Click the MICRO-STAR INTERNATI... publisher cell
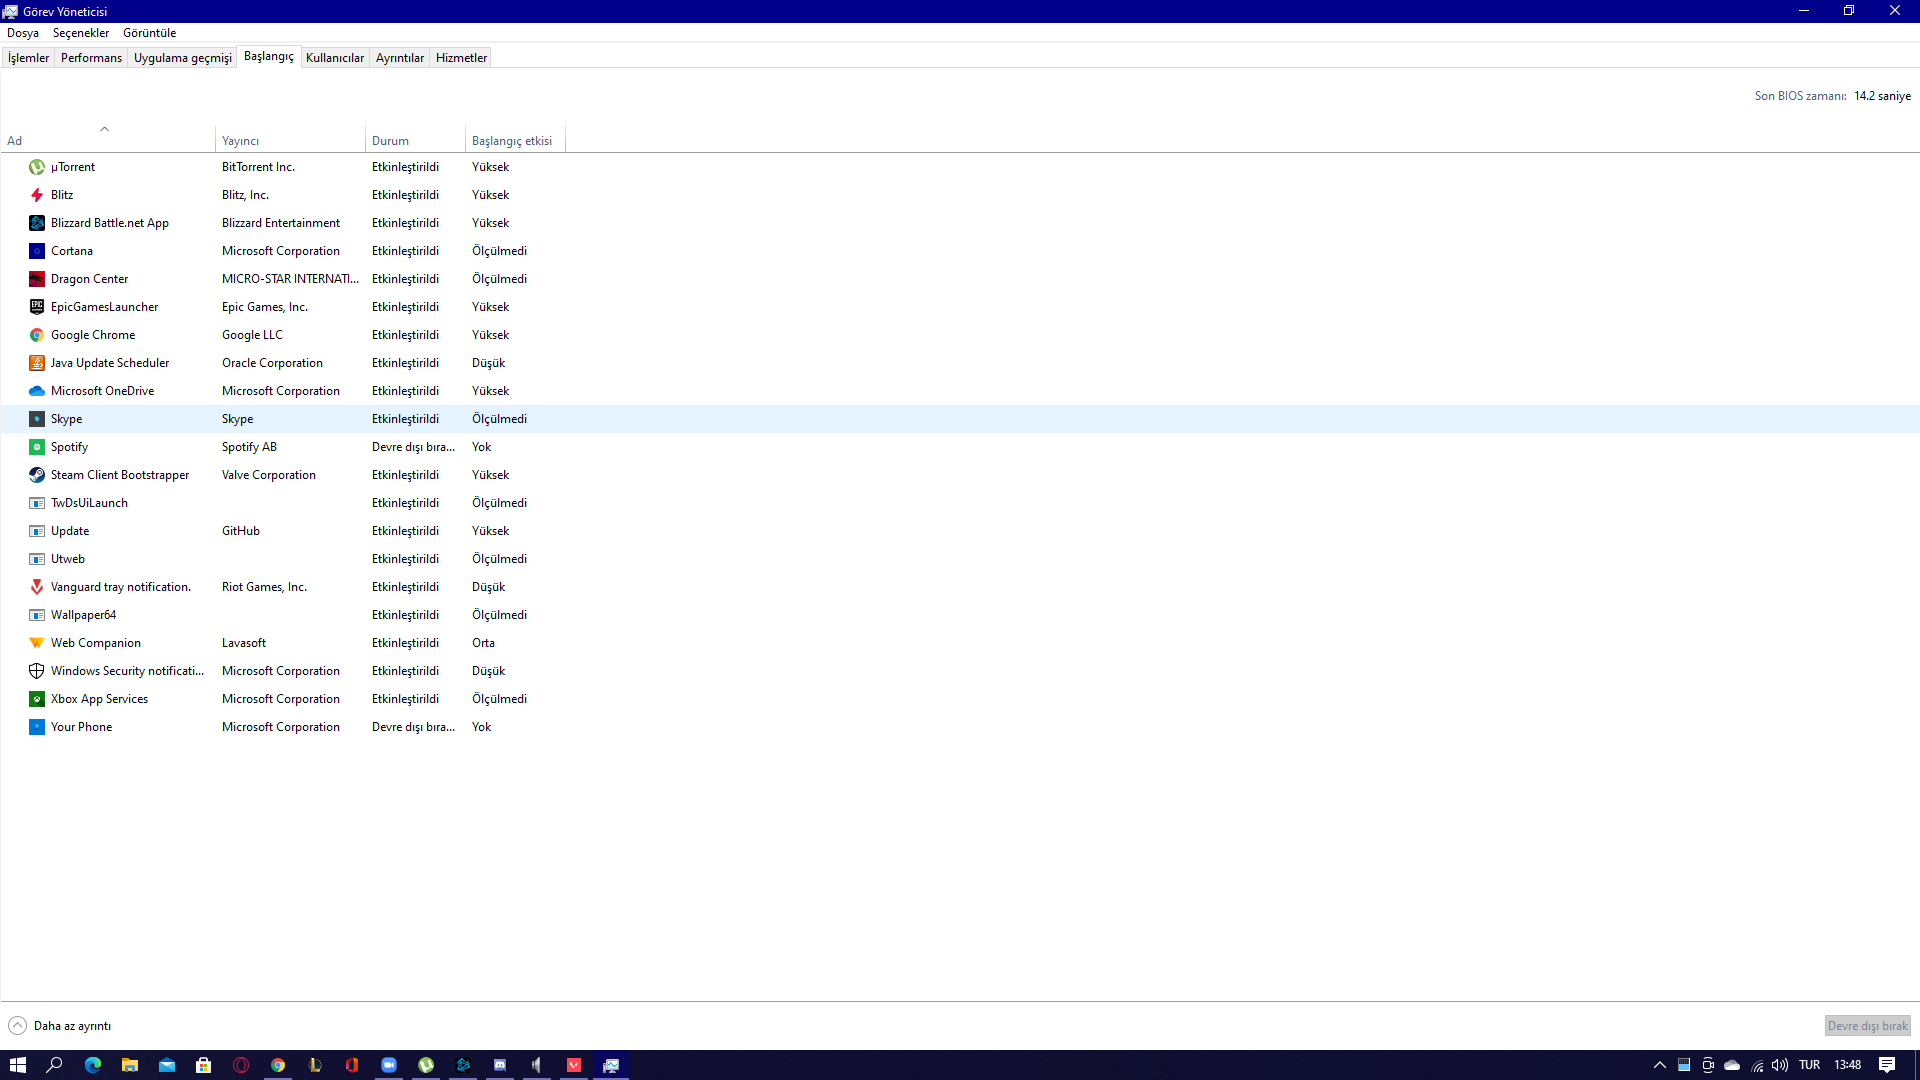Image resolution: width=1920 pixels, height=1080 pixels. pyautogui.click(x=290, y=279)
